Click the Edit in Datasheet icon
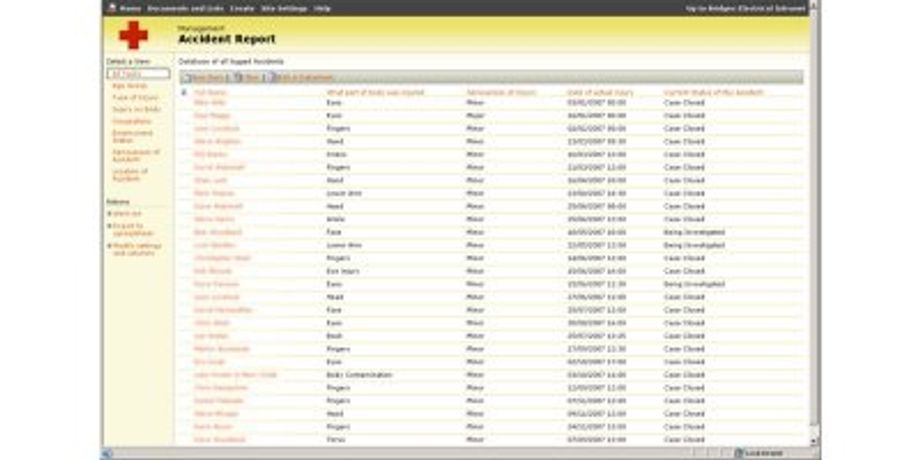 (272, 77)
